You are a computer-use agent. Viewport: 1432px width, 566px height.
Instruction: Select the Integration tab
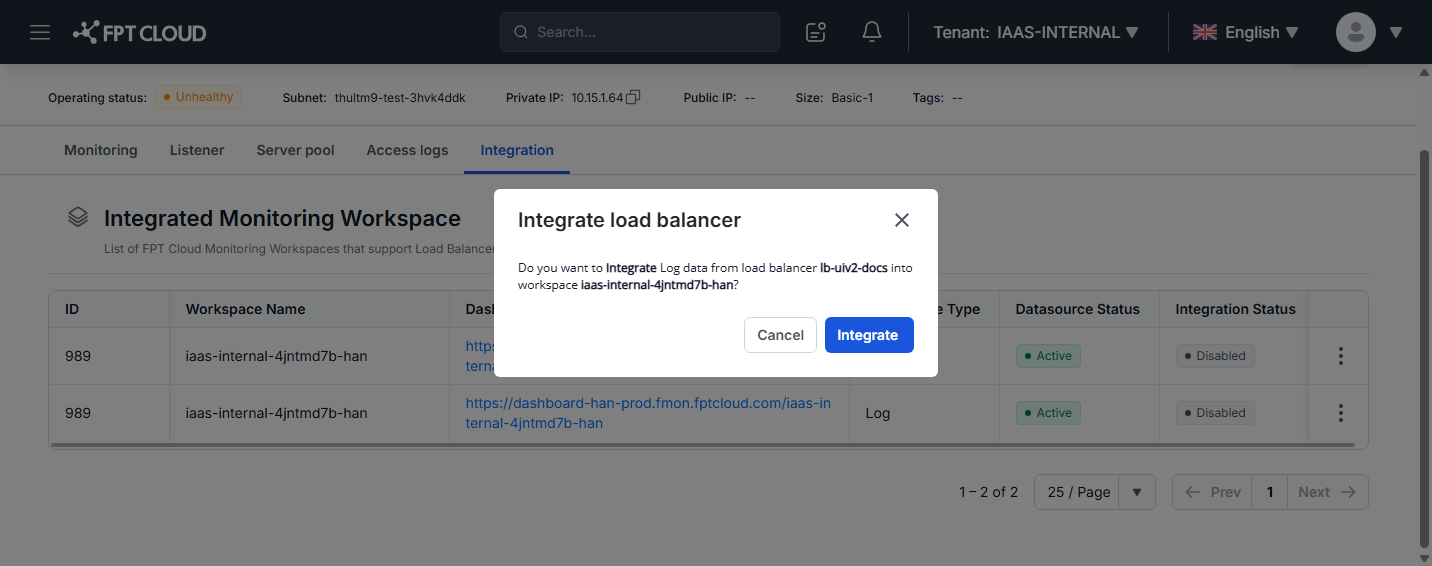point(517,150)
